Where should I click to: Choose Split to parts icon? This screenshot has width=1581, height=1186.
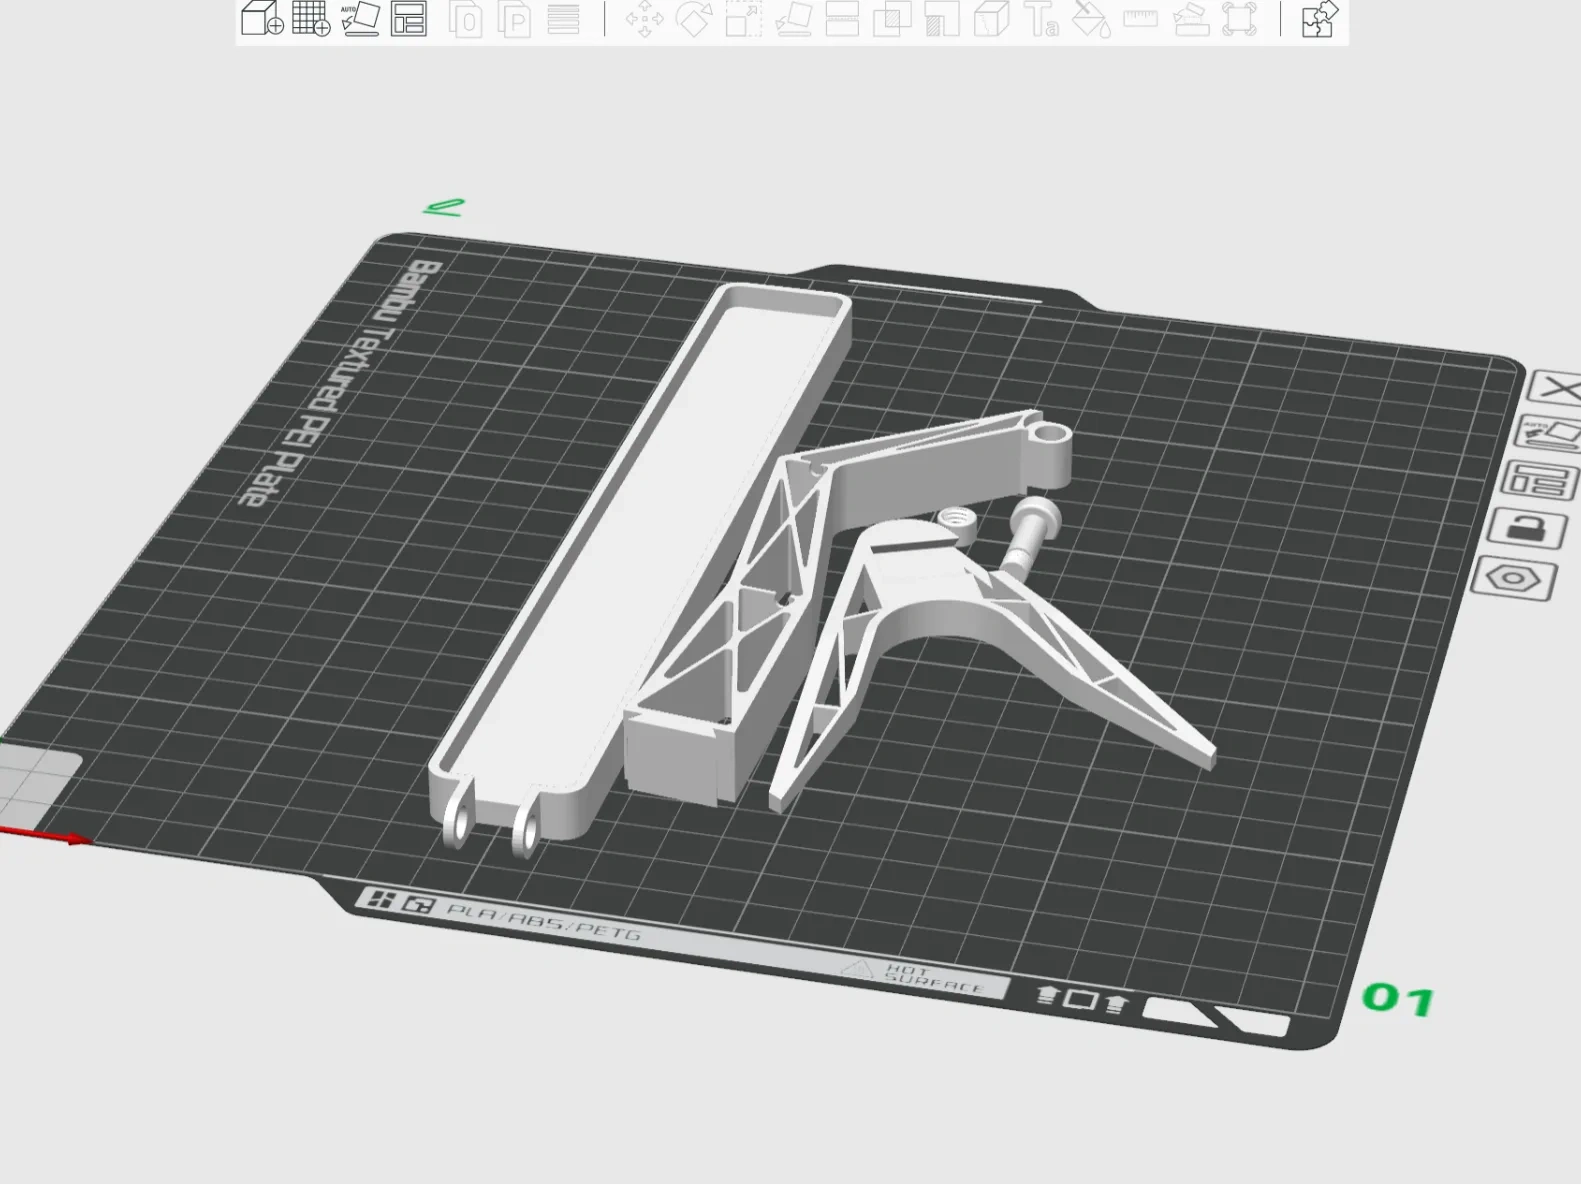tap(515, 19)
